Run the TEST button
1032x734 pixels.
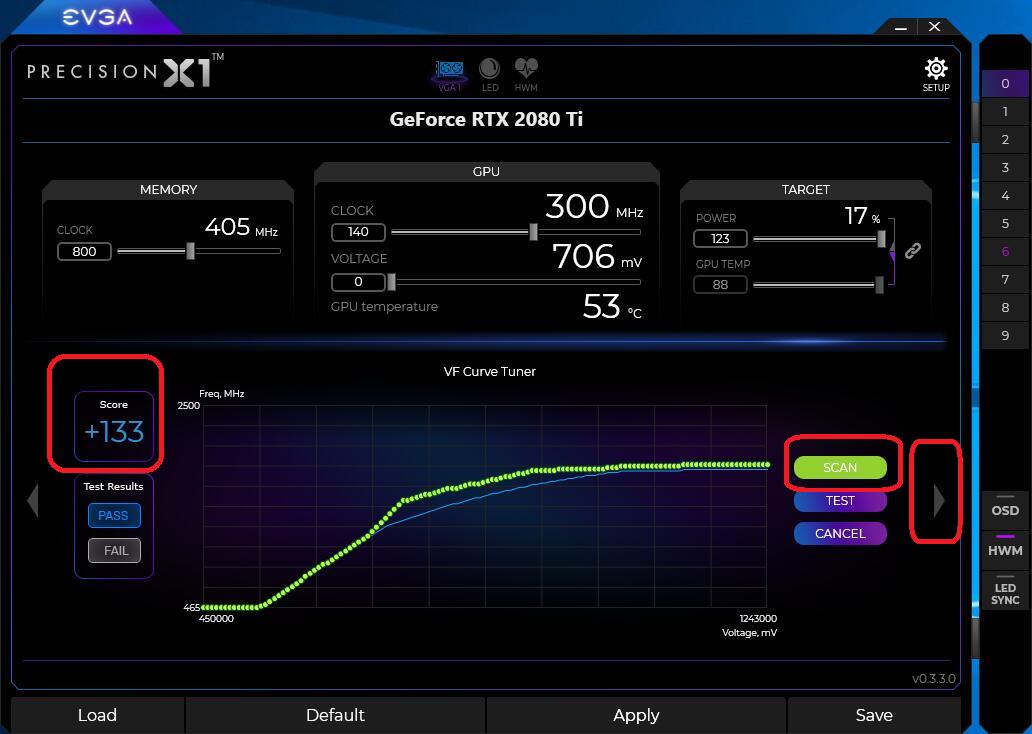(x=840, y=500)
